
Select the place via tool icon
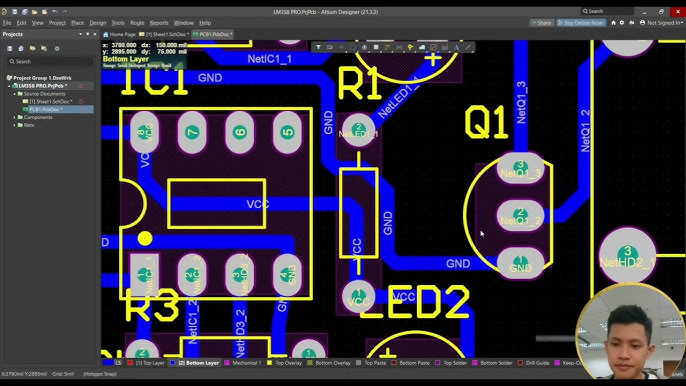(x=410, y=47)
